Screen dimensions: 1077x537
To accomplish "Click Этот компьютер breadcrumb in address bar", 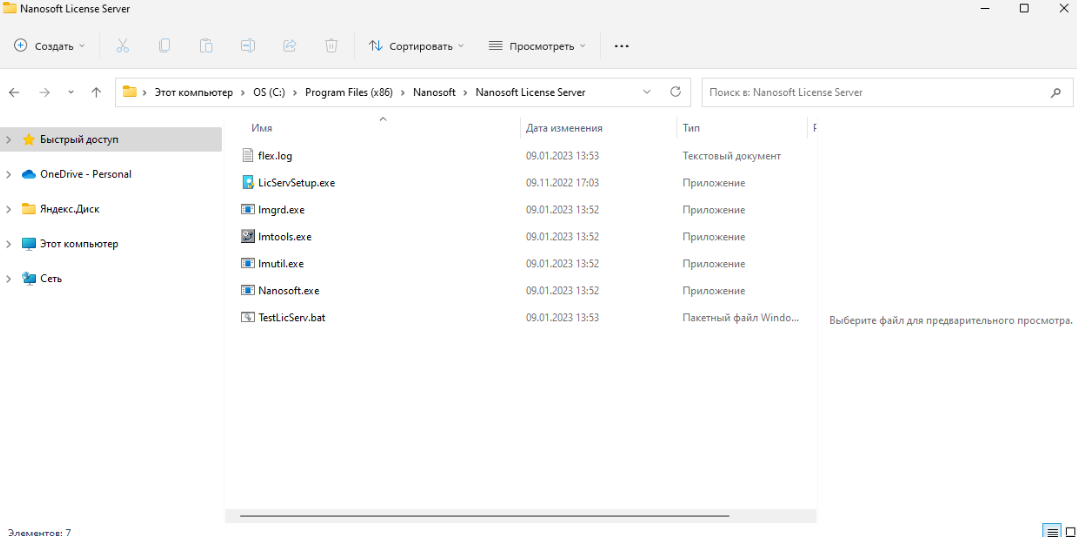I will tap(194, 92).
